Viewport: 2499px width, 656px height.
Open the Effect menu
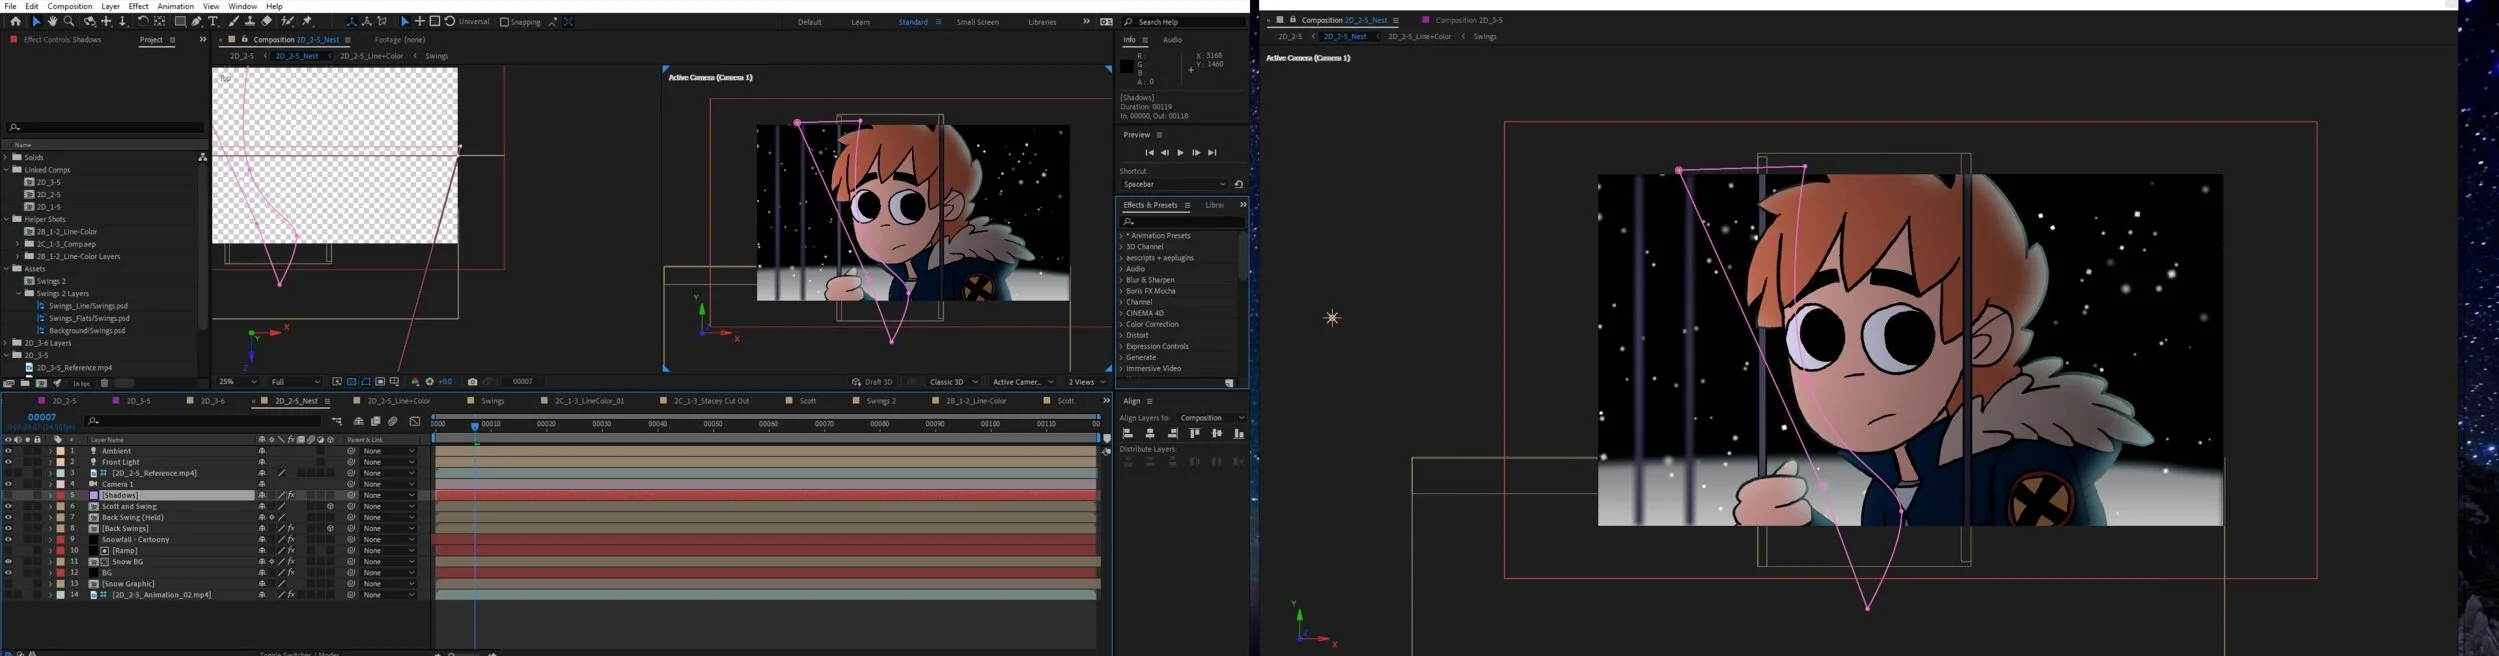[x=138, y=6]
